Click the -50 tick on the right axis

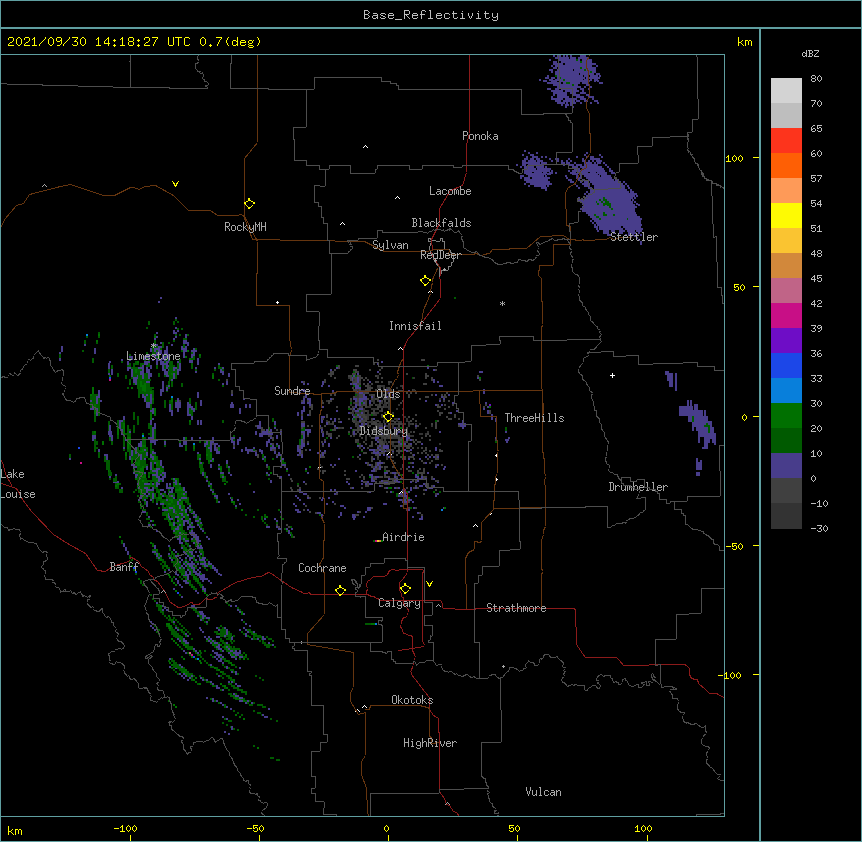(x=734, y=546)
